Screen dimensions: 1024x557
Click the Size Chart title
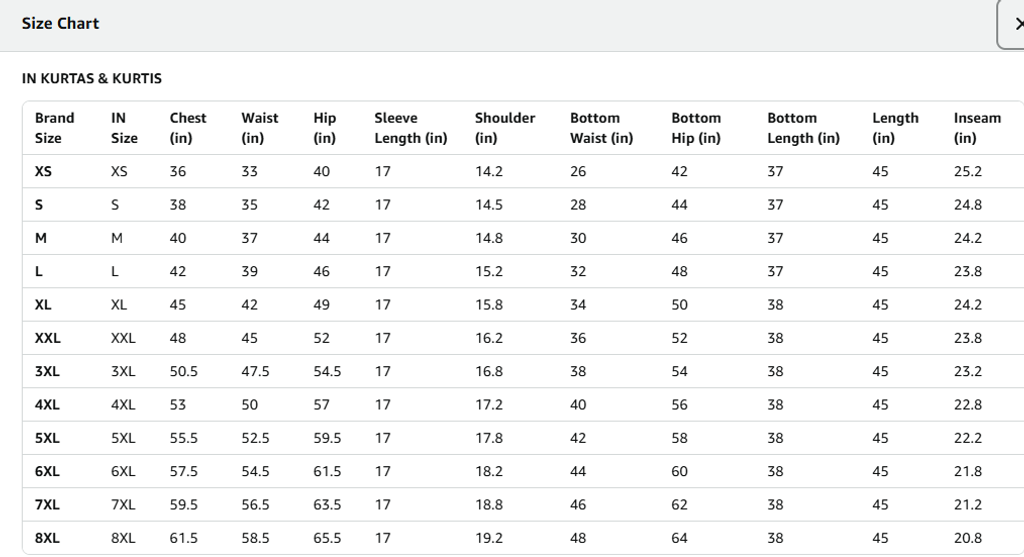(60, 23)
